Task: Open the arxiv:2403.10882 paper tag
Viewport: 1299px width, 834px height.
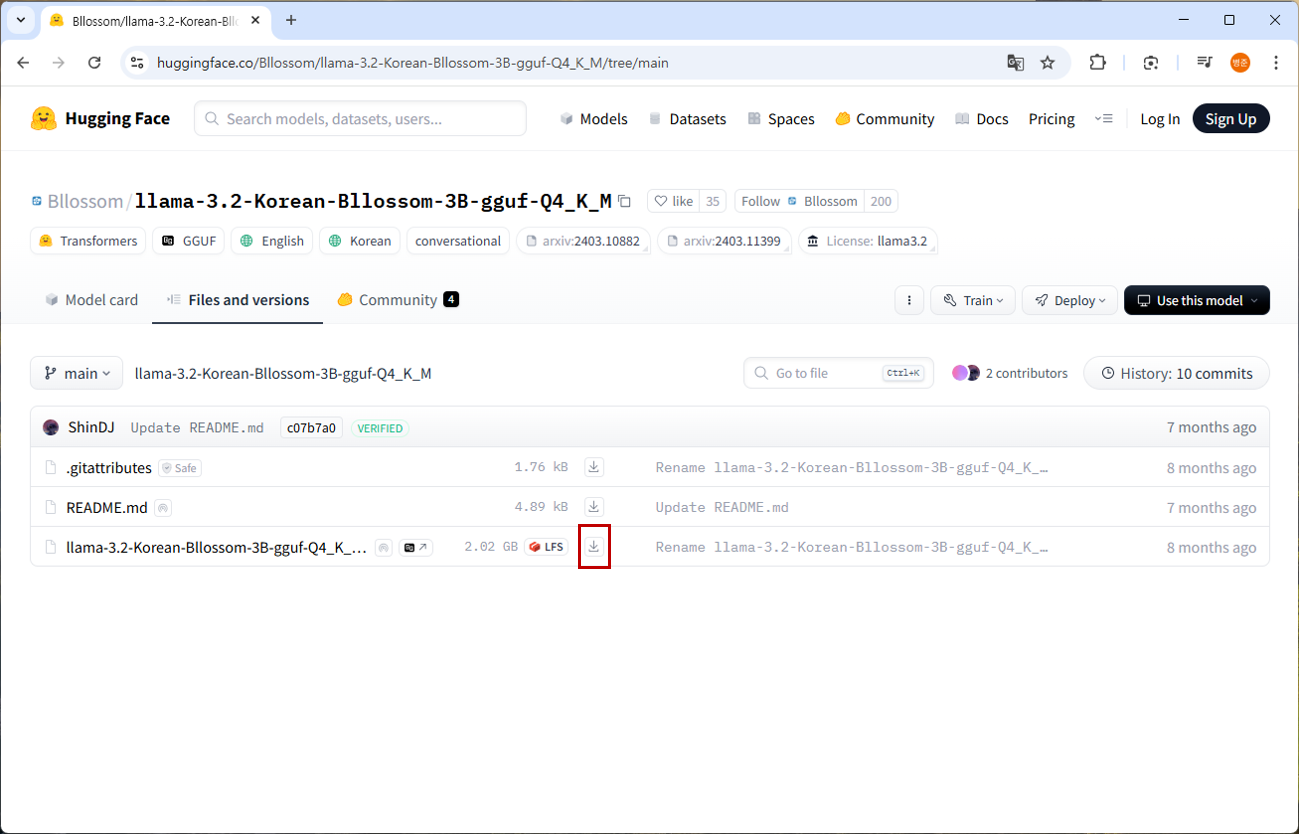Action: (583, 241)
